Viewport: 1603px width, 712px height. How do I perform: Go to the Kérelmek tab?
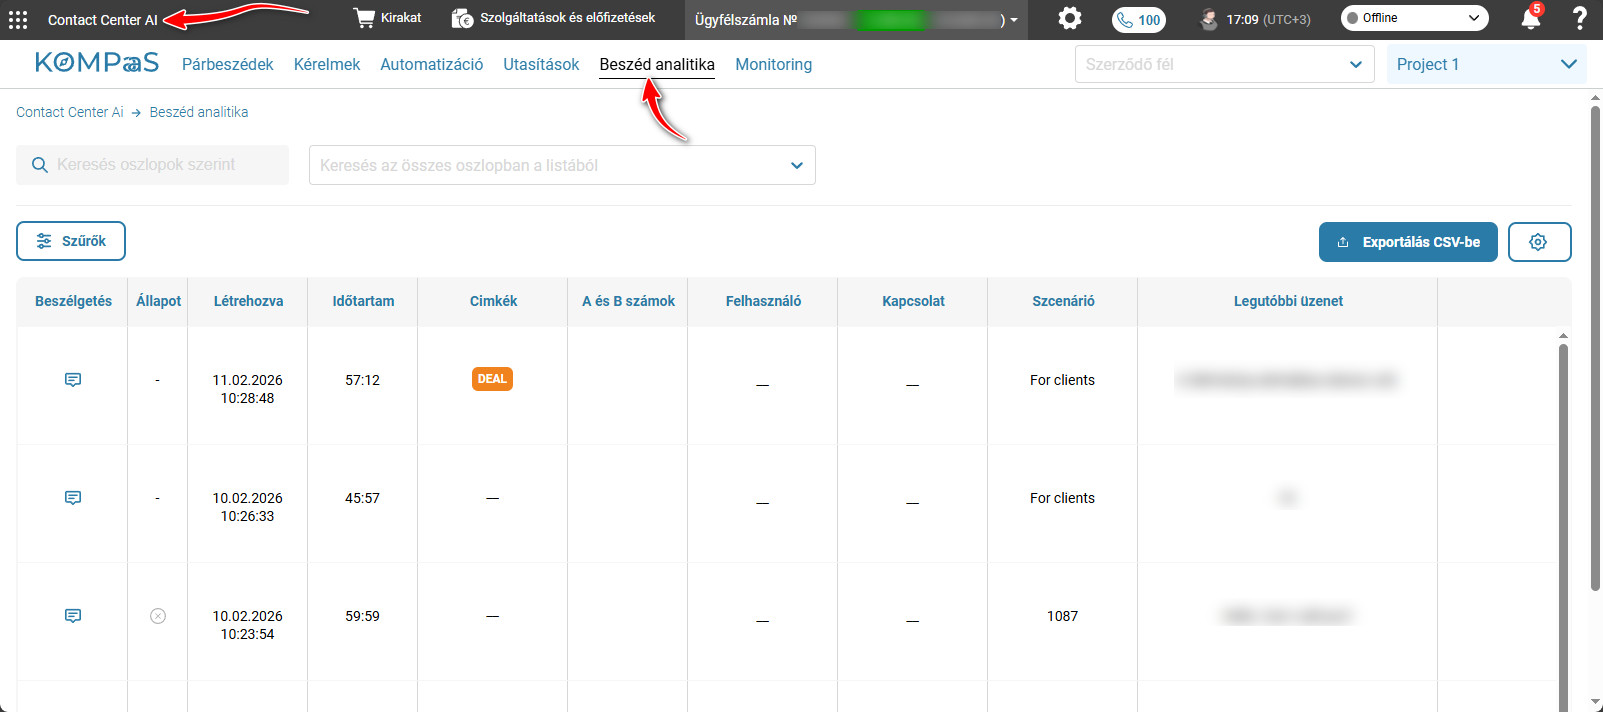(327, 64)
